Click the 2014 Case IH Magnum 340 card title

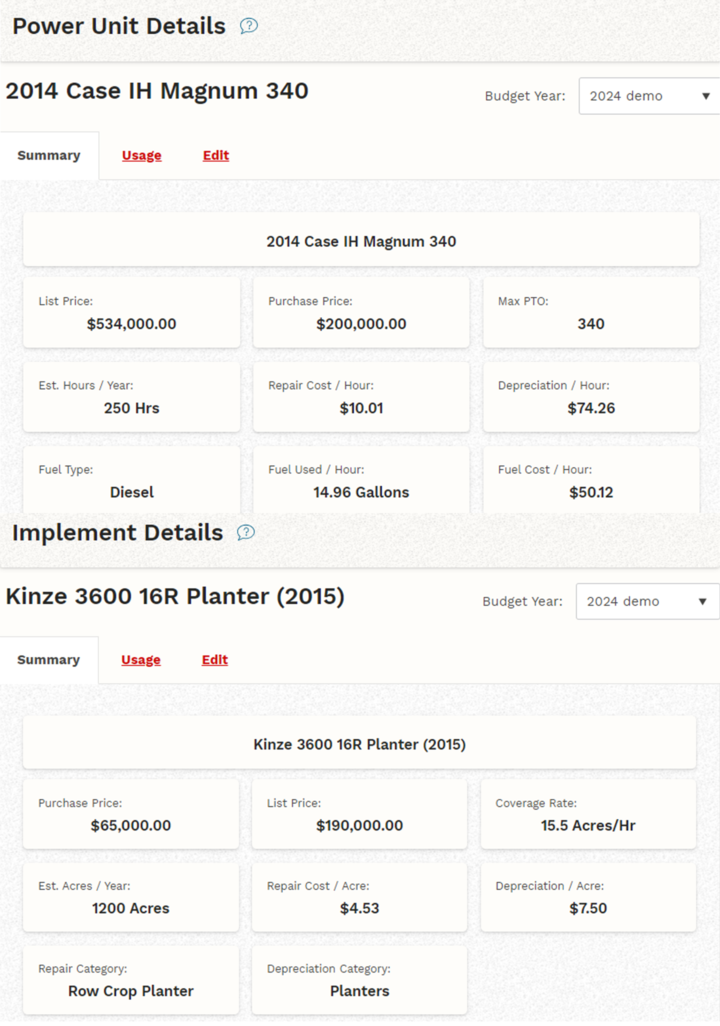361,241
